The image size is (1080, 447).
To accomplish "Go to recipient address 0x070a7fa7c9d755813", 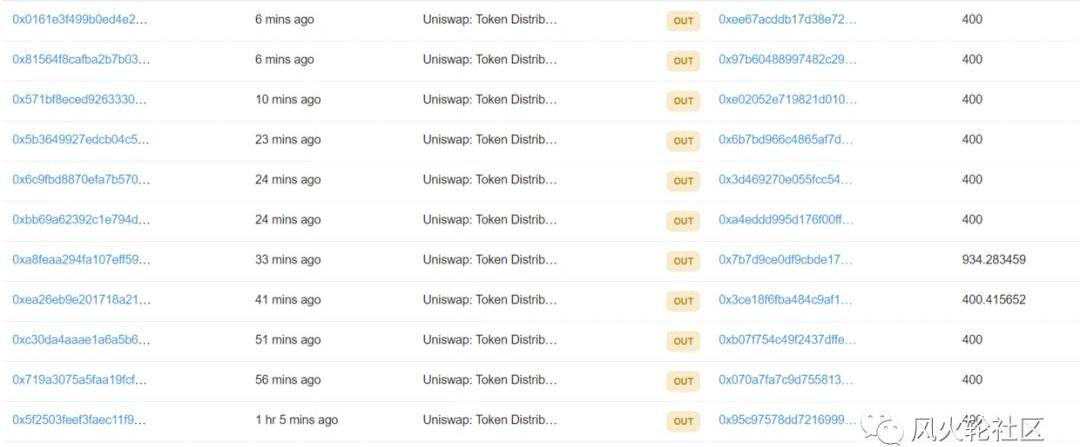I will pos(787,379).
